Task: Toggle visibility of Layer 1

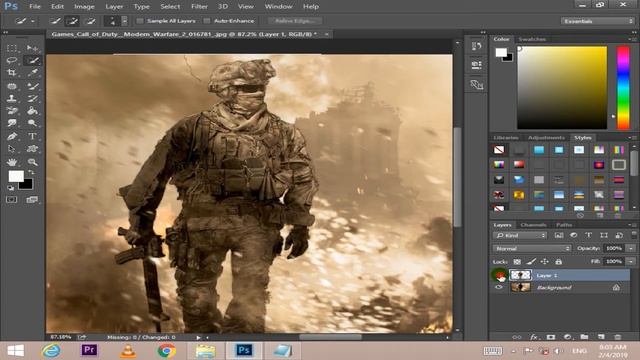Action: coord(499,276)
